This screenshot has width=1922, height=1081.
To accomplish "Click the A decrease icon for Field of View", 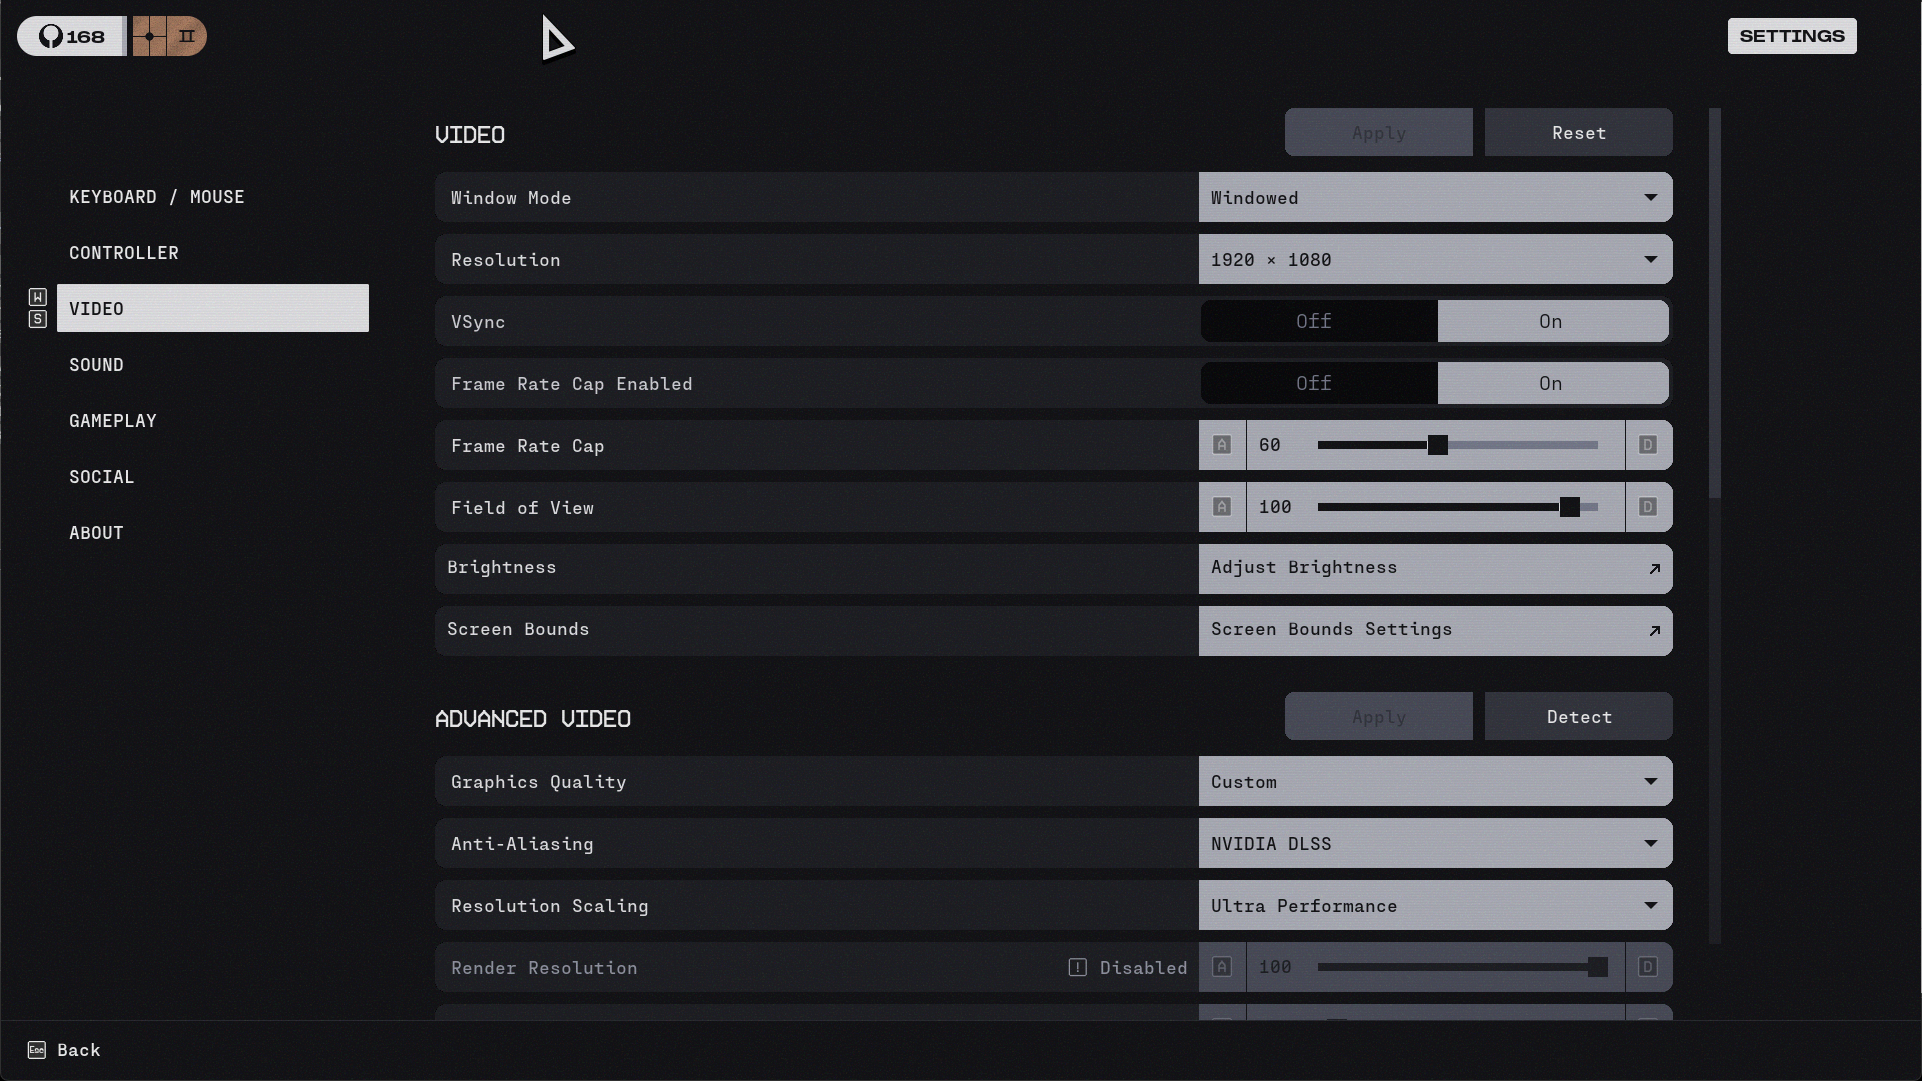I will point(1222,508).
